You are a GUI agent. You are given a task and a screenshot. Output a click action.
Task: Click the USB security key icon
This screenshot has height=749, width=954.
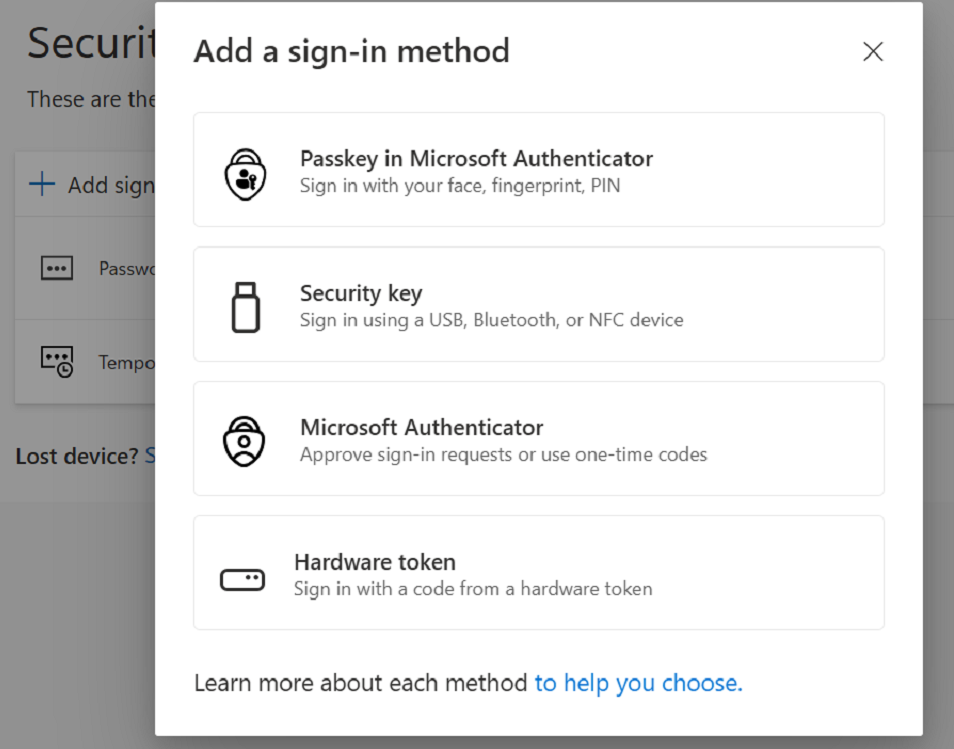245,306
